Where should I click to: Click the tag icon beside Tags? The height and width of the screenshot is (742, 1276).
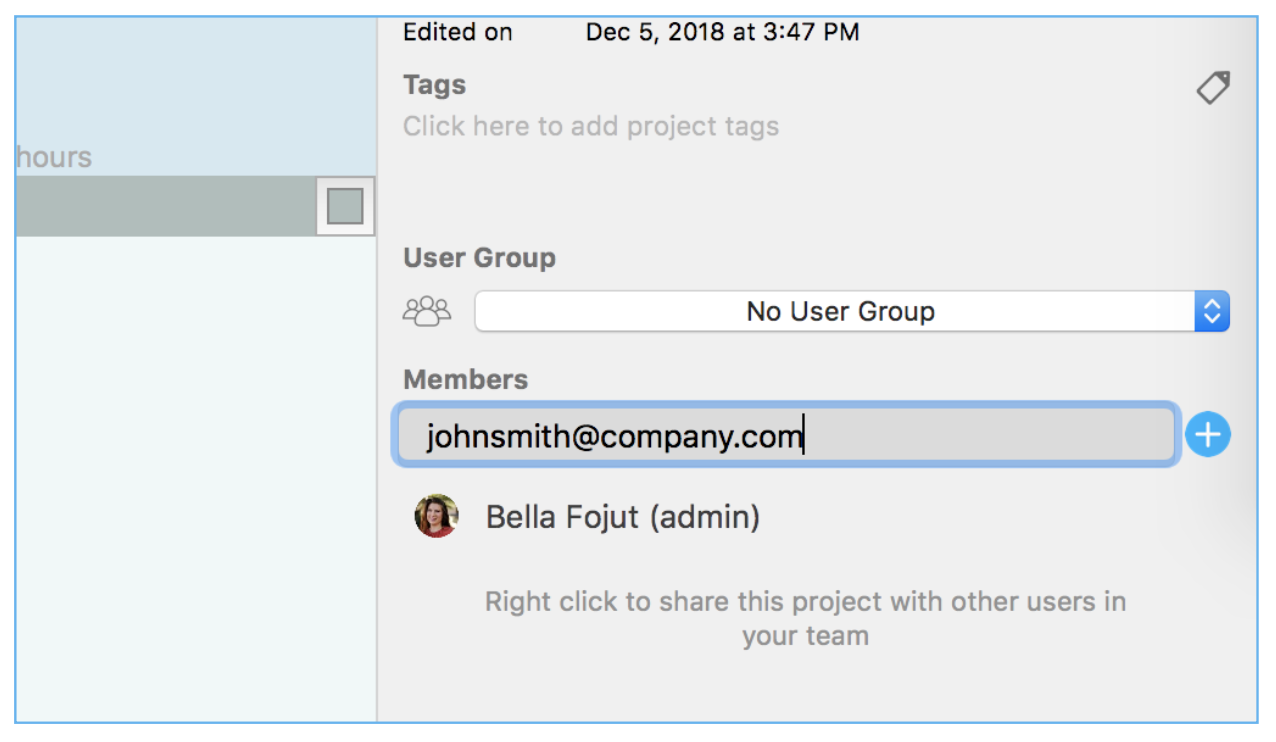tap(1213, 88)
